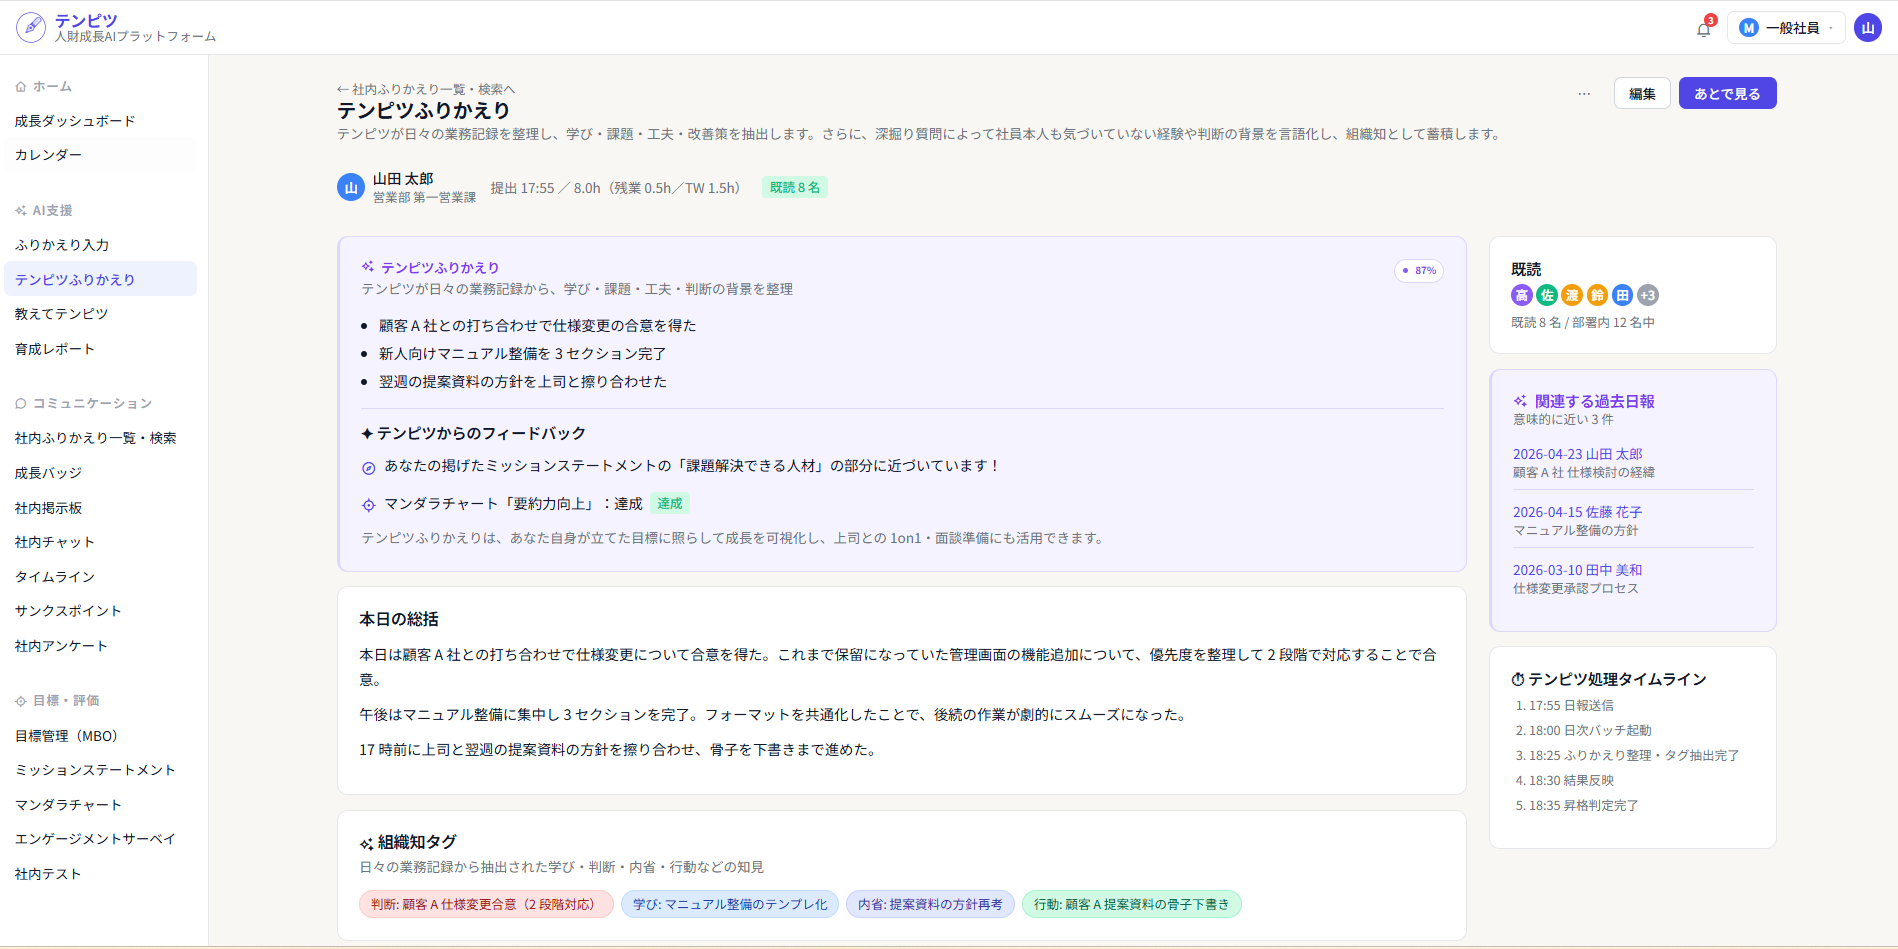
Task: Select tag 学び: マニュアル整備のテンプレ化
Action: click(x=730, y=904)
